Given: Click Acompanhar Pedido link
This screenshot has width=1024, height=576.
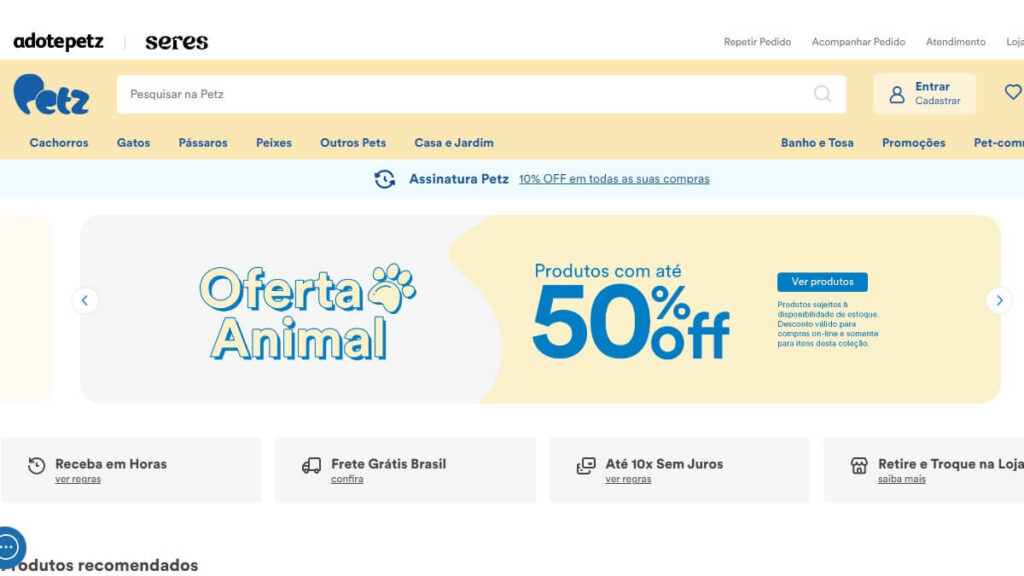Looking at the screenshot, I should 858,42.
